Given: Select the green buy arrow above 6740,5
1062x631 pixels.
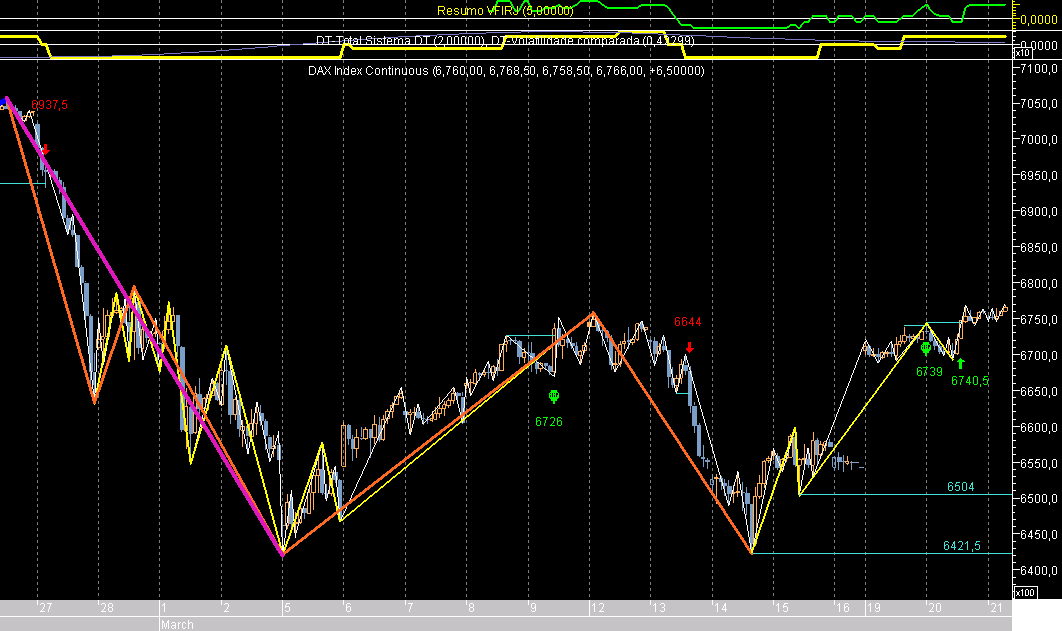Looking at the screenshot, I should coord(961,363).
